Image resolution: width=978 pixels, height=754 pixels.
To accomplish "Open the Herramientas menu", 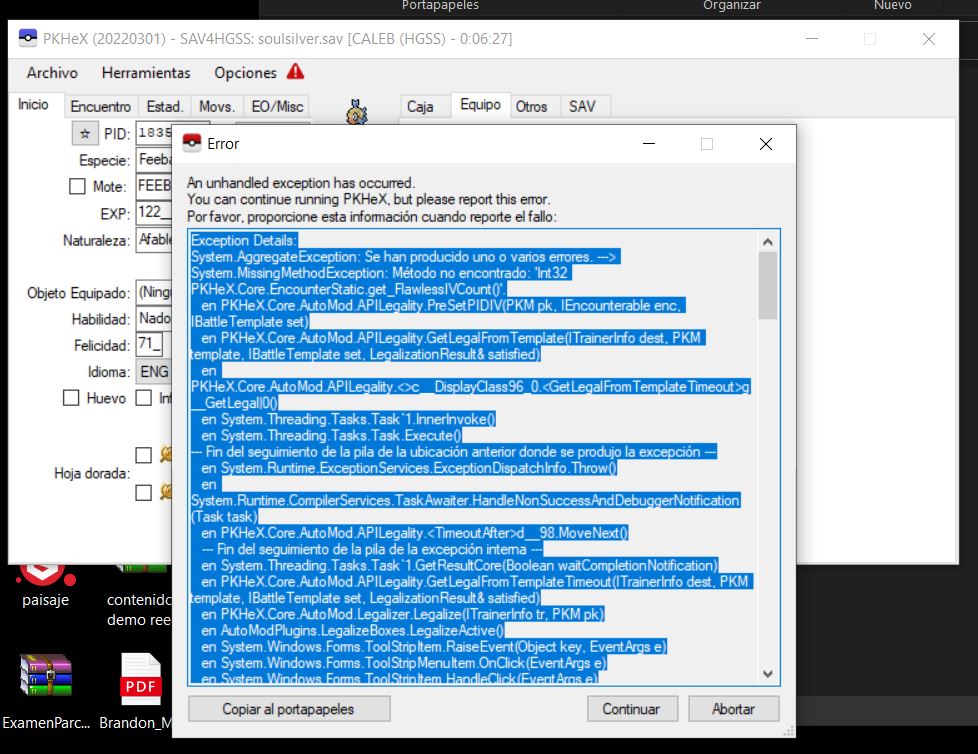I will [146, 73].
